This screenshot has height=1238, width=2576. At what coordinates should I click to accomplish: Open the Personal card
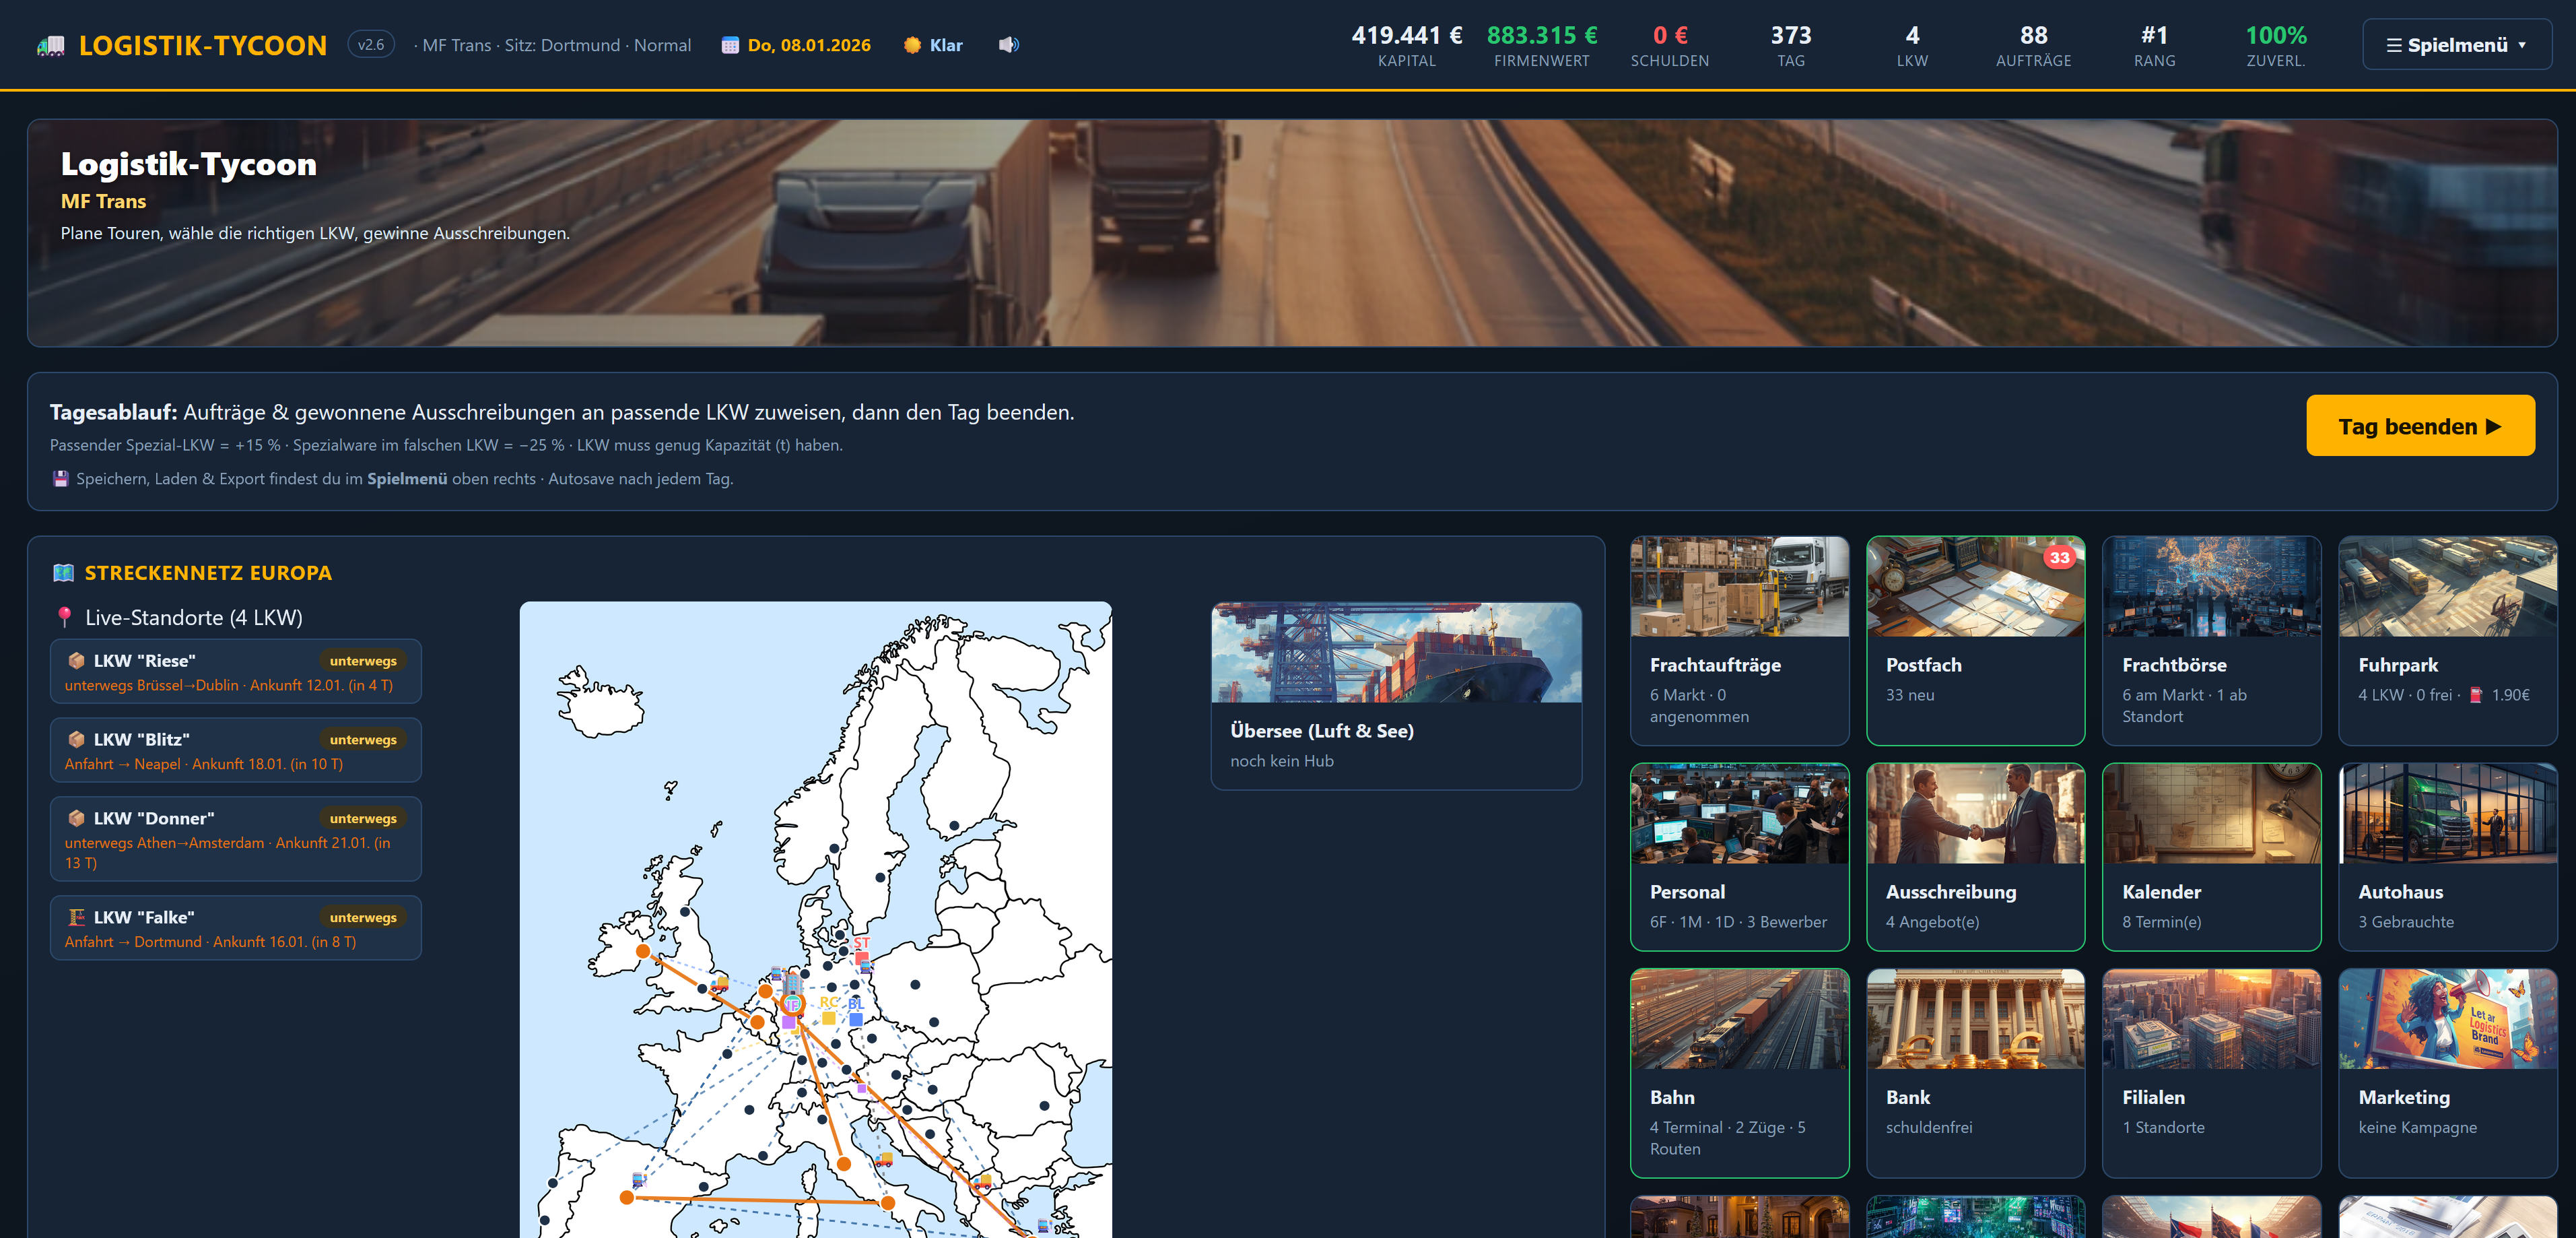1739,856
